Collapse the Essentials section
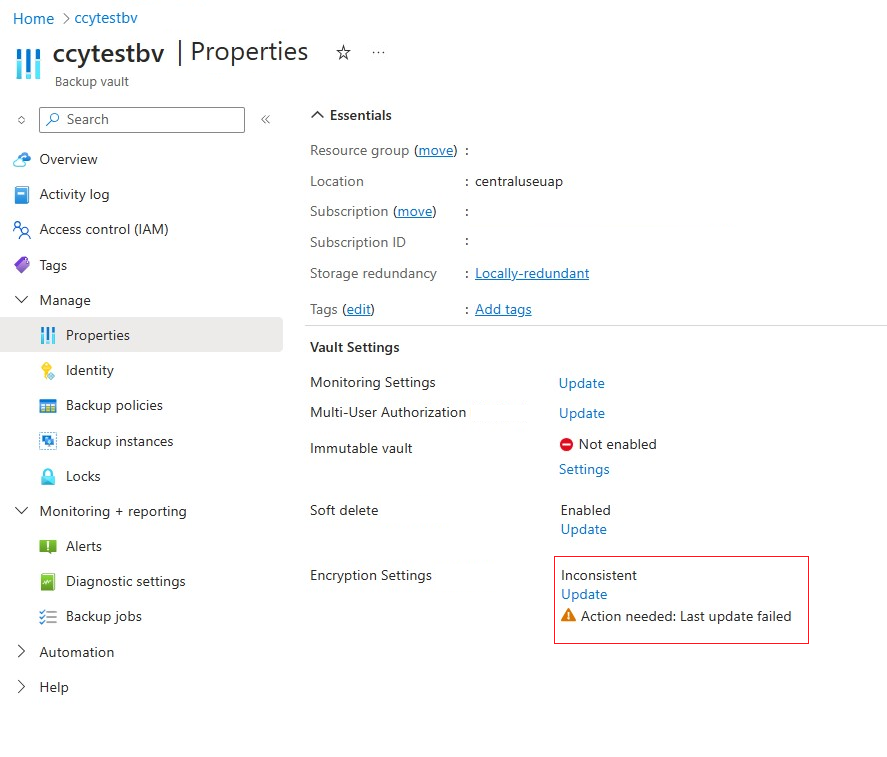This screenshot has width=887, height=757. (317, 115)
